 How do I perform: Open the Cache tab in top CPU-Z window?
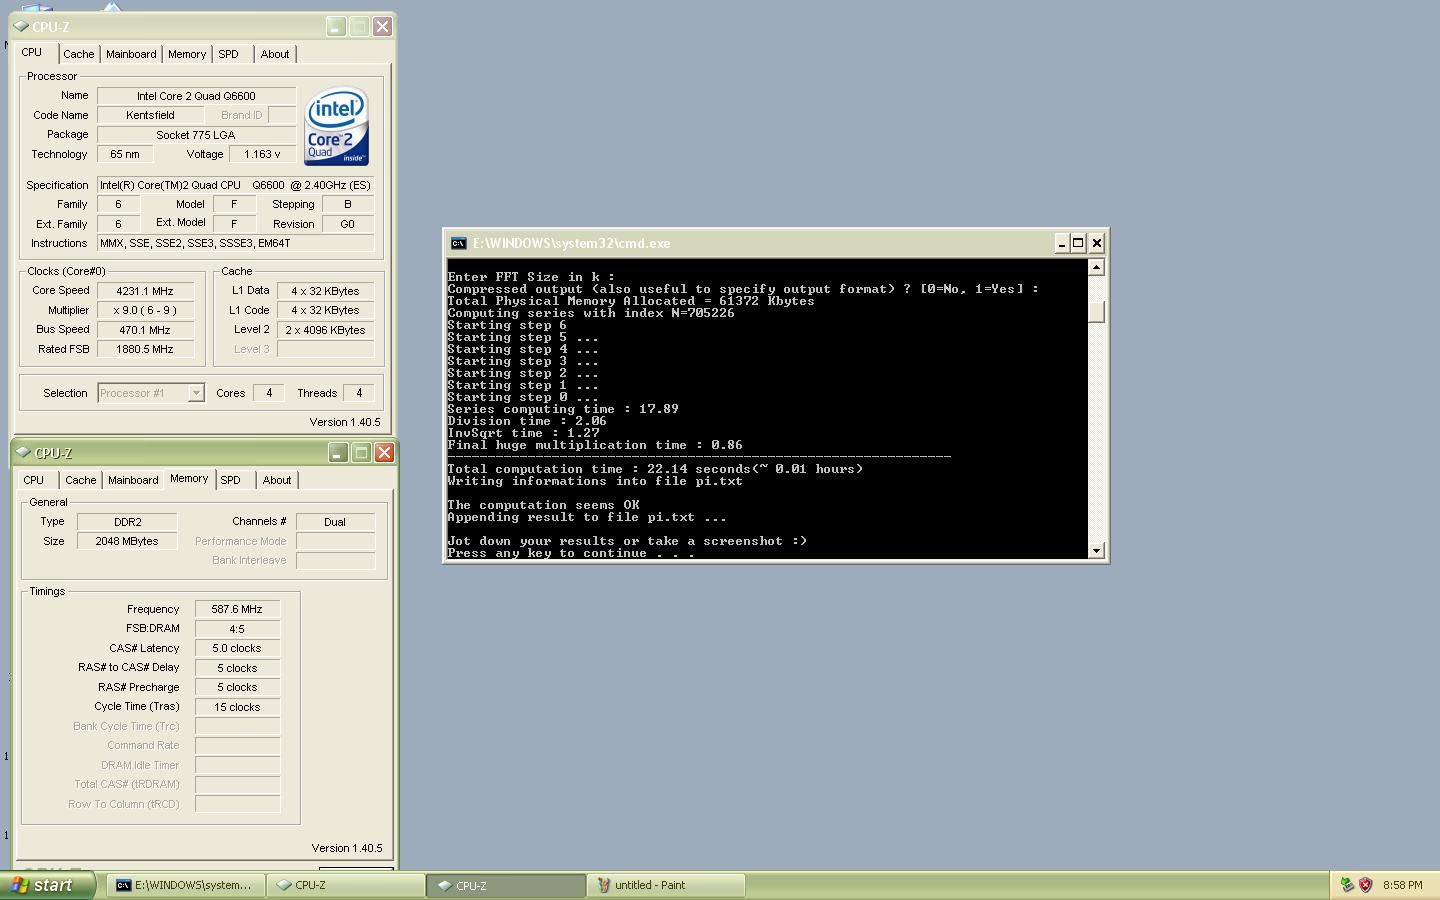tap(79, 54)
